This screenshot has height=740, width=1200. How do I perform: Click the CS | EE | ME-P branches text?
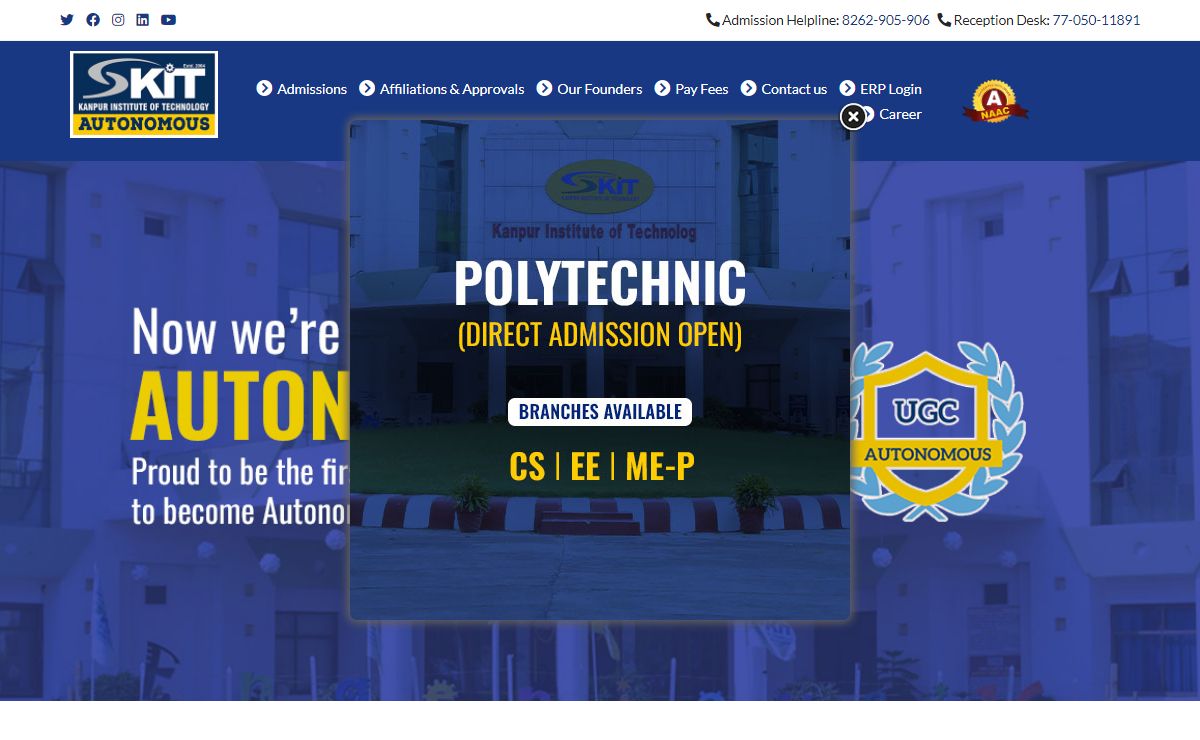pyautogui.click(x=601, y=466)
